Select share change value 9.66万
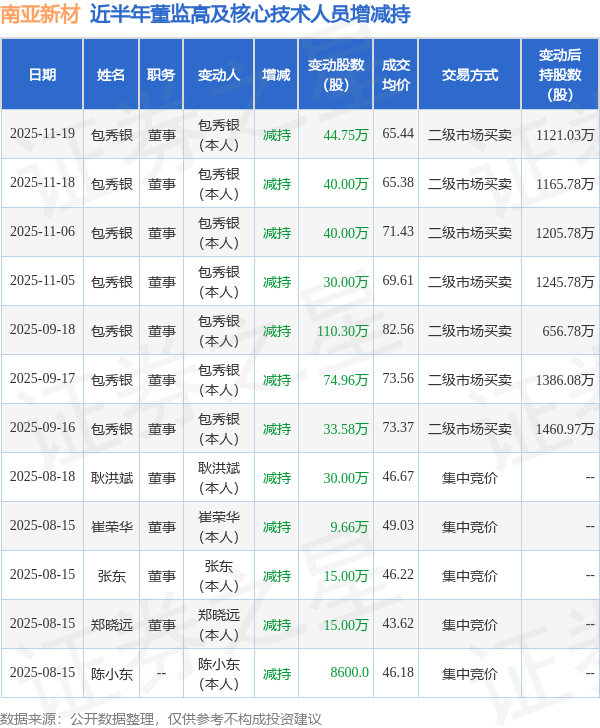Screen dimensions: 600x728 pos(349,527)
